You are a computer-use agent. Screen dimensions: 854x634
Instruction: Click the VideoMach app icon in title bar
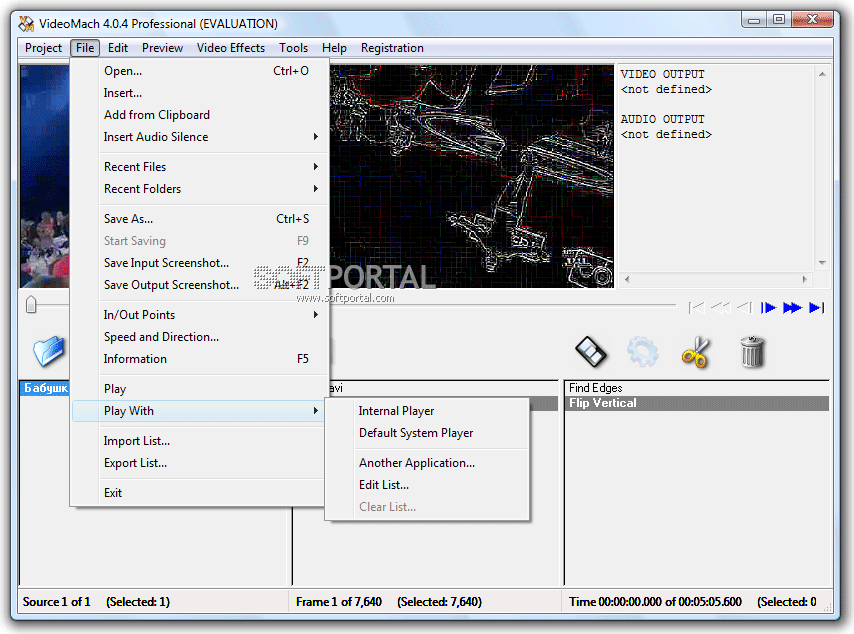26,23
